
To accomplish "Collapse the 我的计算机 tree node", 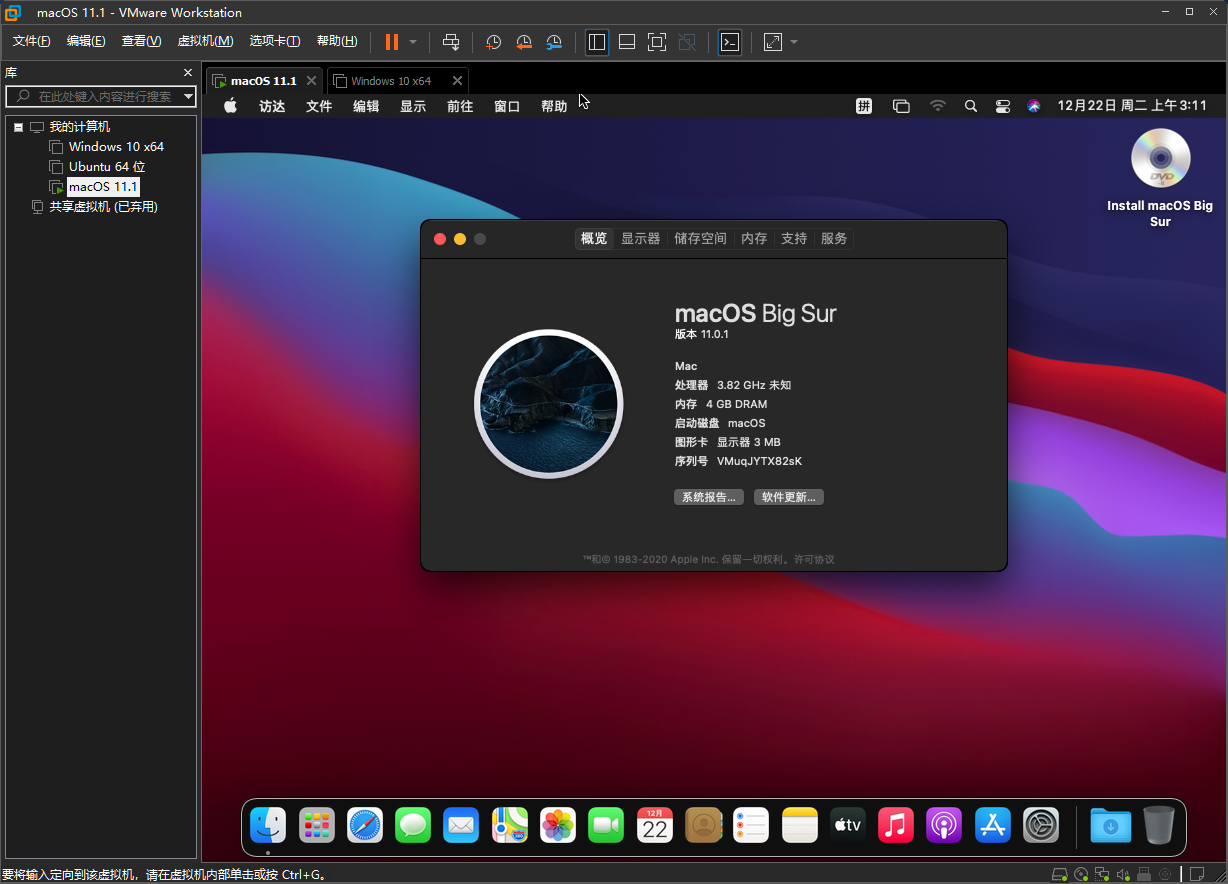I will pyautogui.click(x=18, y=127).
